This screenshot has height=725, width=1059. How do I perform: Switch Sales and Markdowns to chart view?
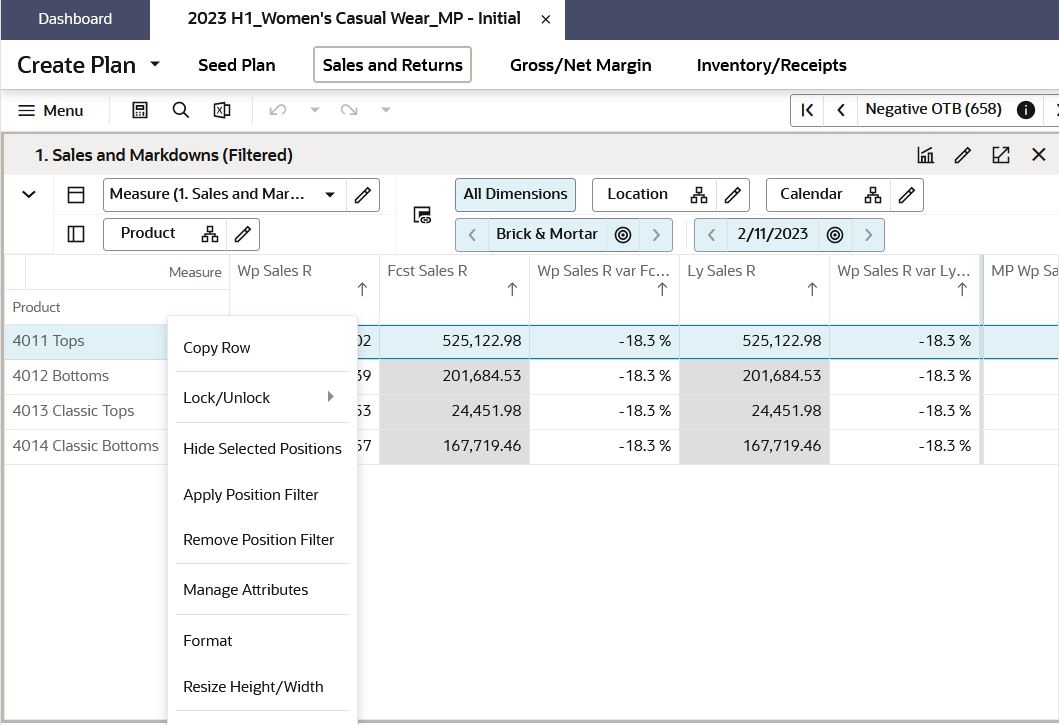pos(925,155)
